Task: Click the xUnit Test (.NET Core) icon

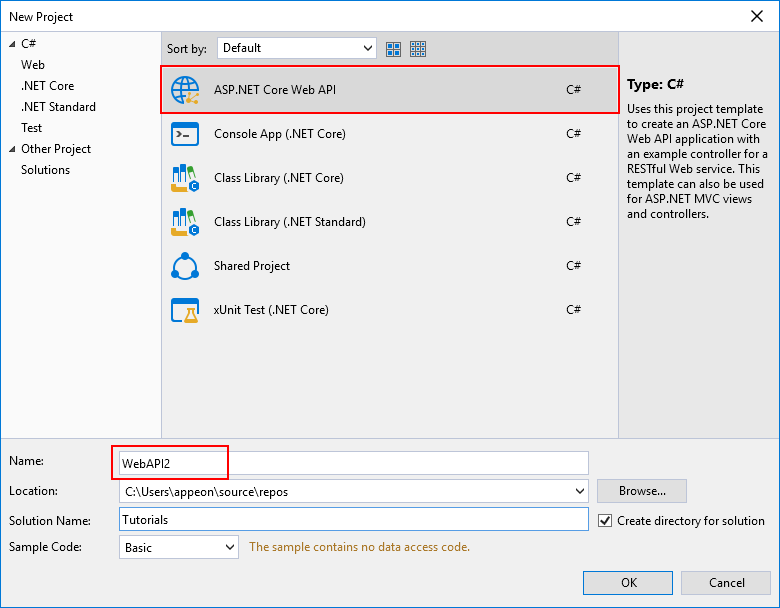Action: point(186,310)
